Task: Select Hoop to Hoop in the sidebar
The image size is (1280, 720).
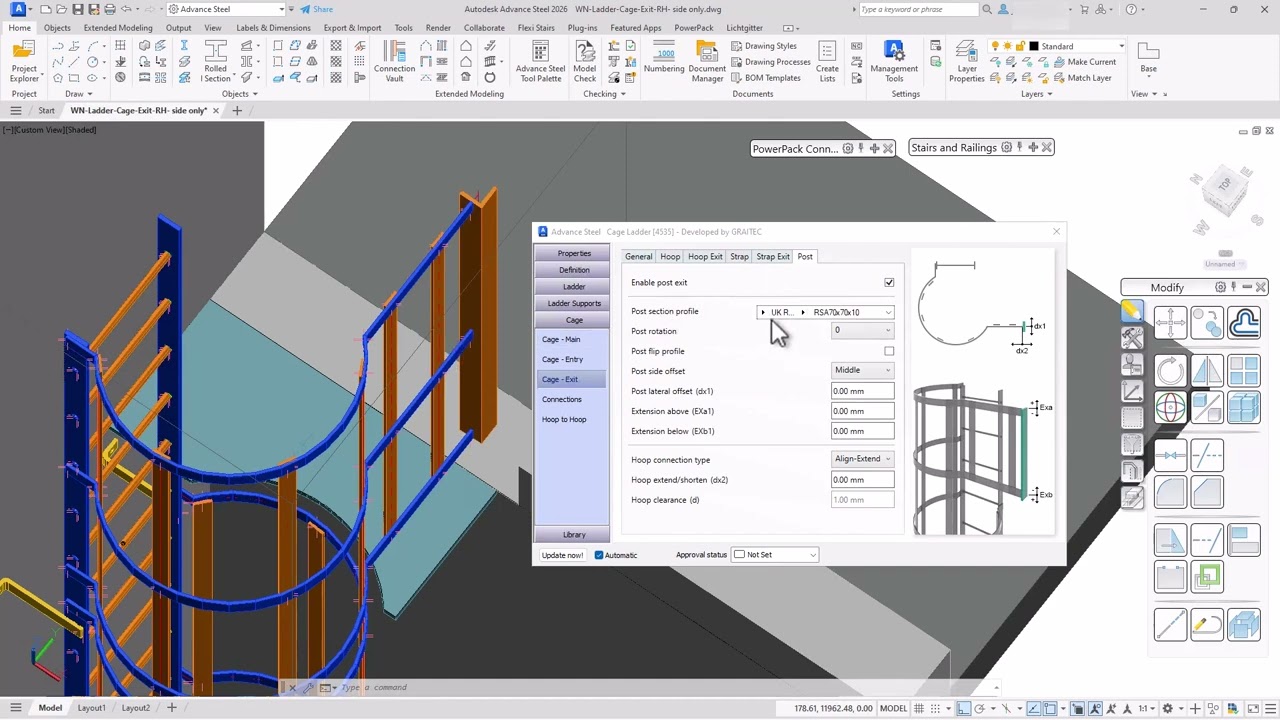Action: tap(564, 420)
